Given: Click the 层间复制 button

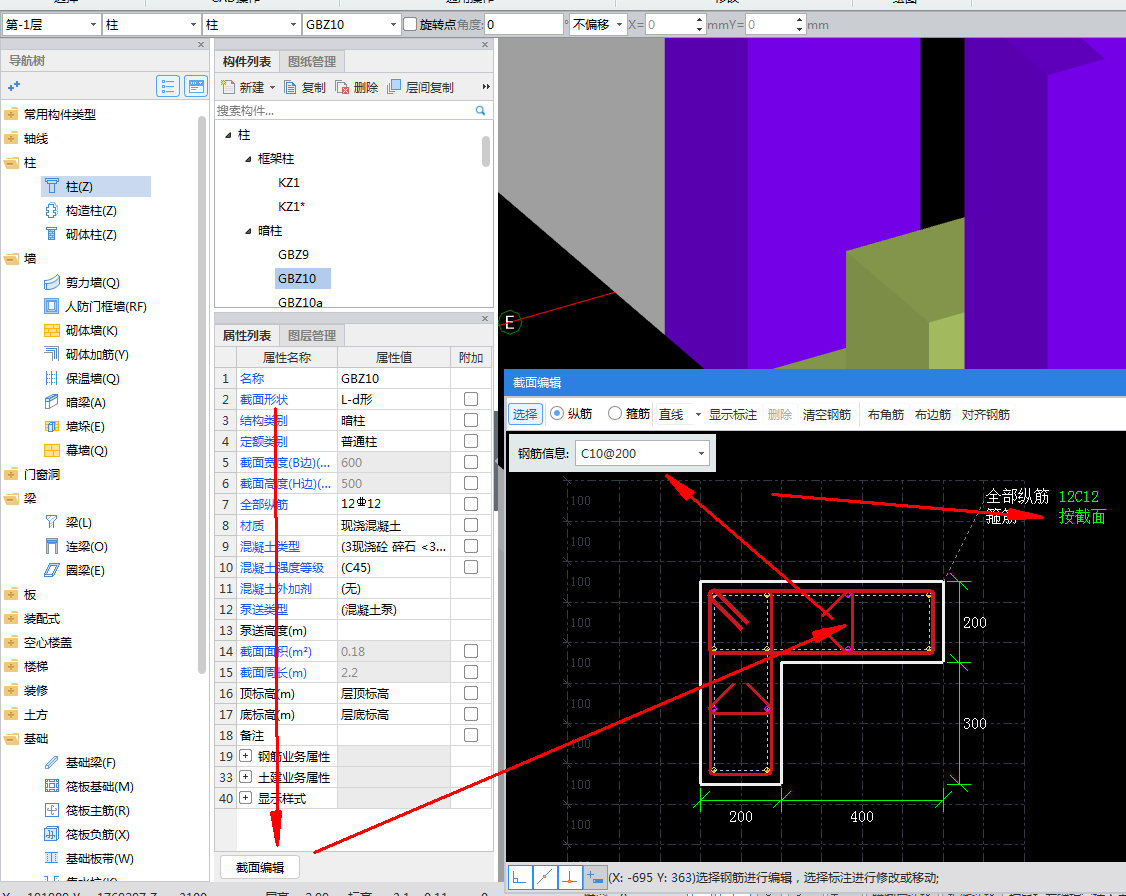Looking at the screenshot, I should pos(421,88).
